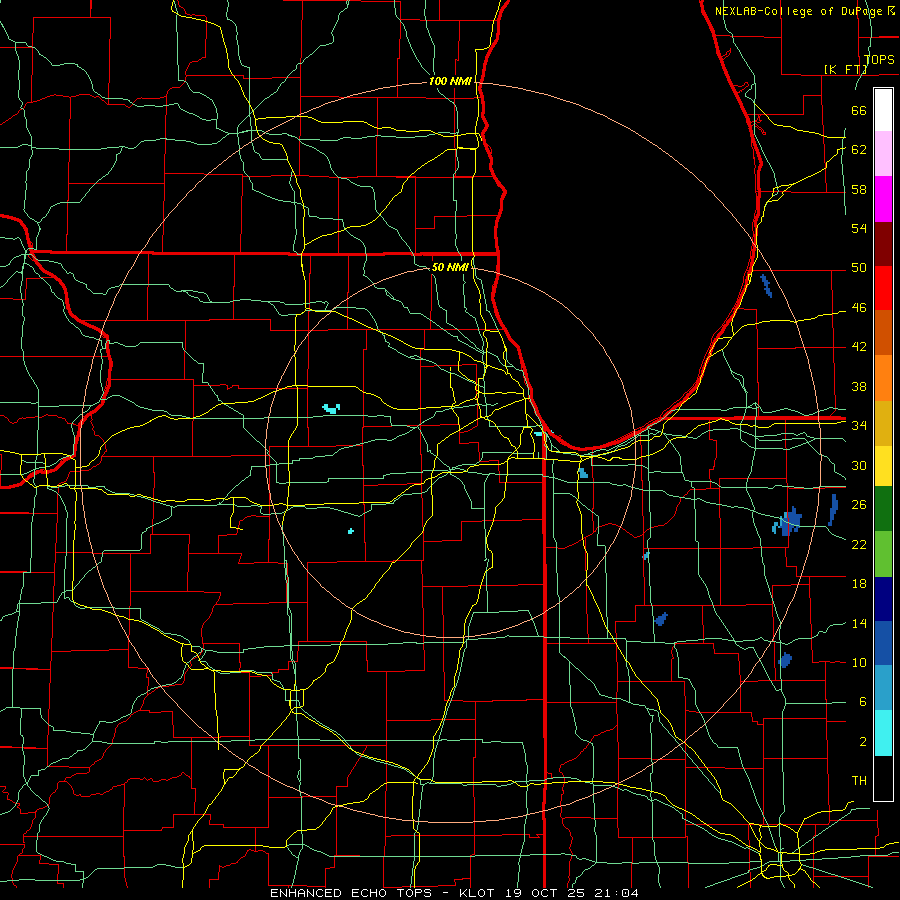Screen dimensions: 900x900
Task: Click the '66' legend value
Action: click(859, 110)
